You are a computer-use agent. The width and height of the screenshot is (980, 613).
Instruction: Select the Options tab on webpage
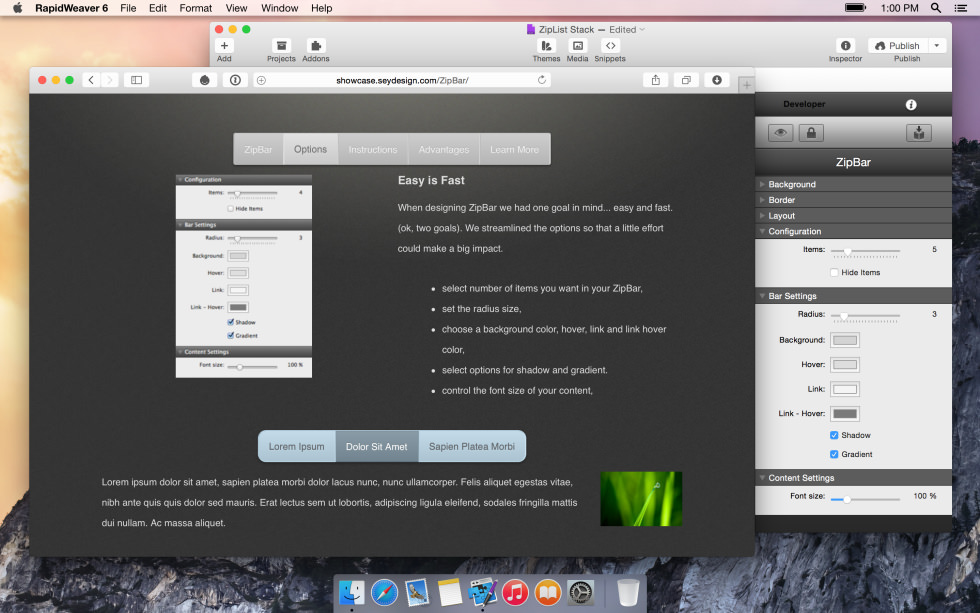(311, 149)
